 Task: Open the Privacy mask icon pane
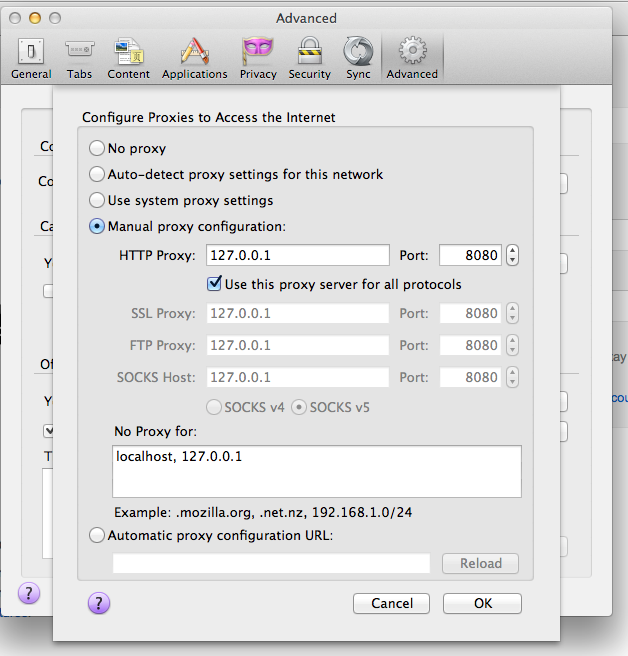pos(258,58)
